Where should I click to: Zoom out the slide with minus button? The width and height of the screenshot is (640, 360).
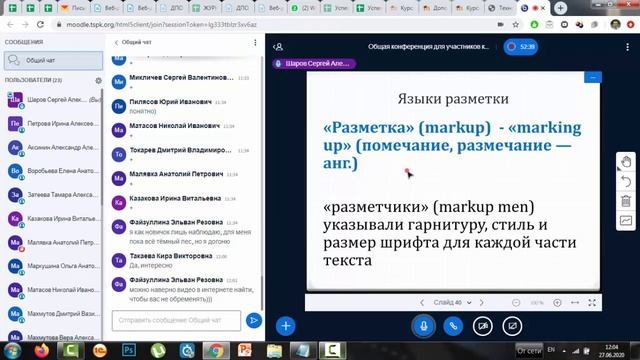516,303
